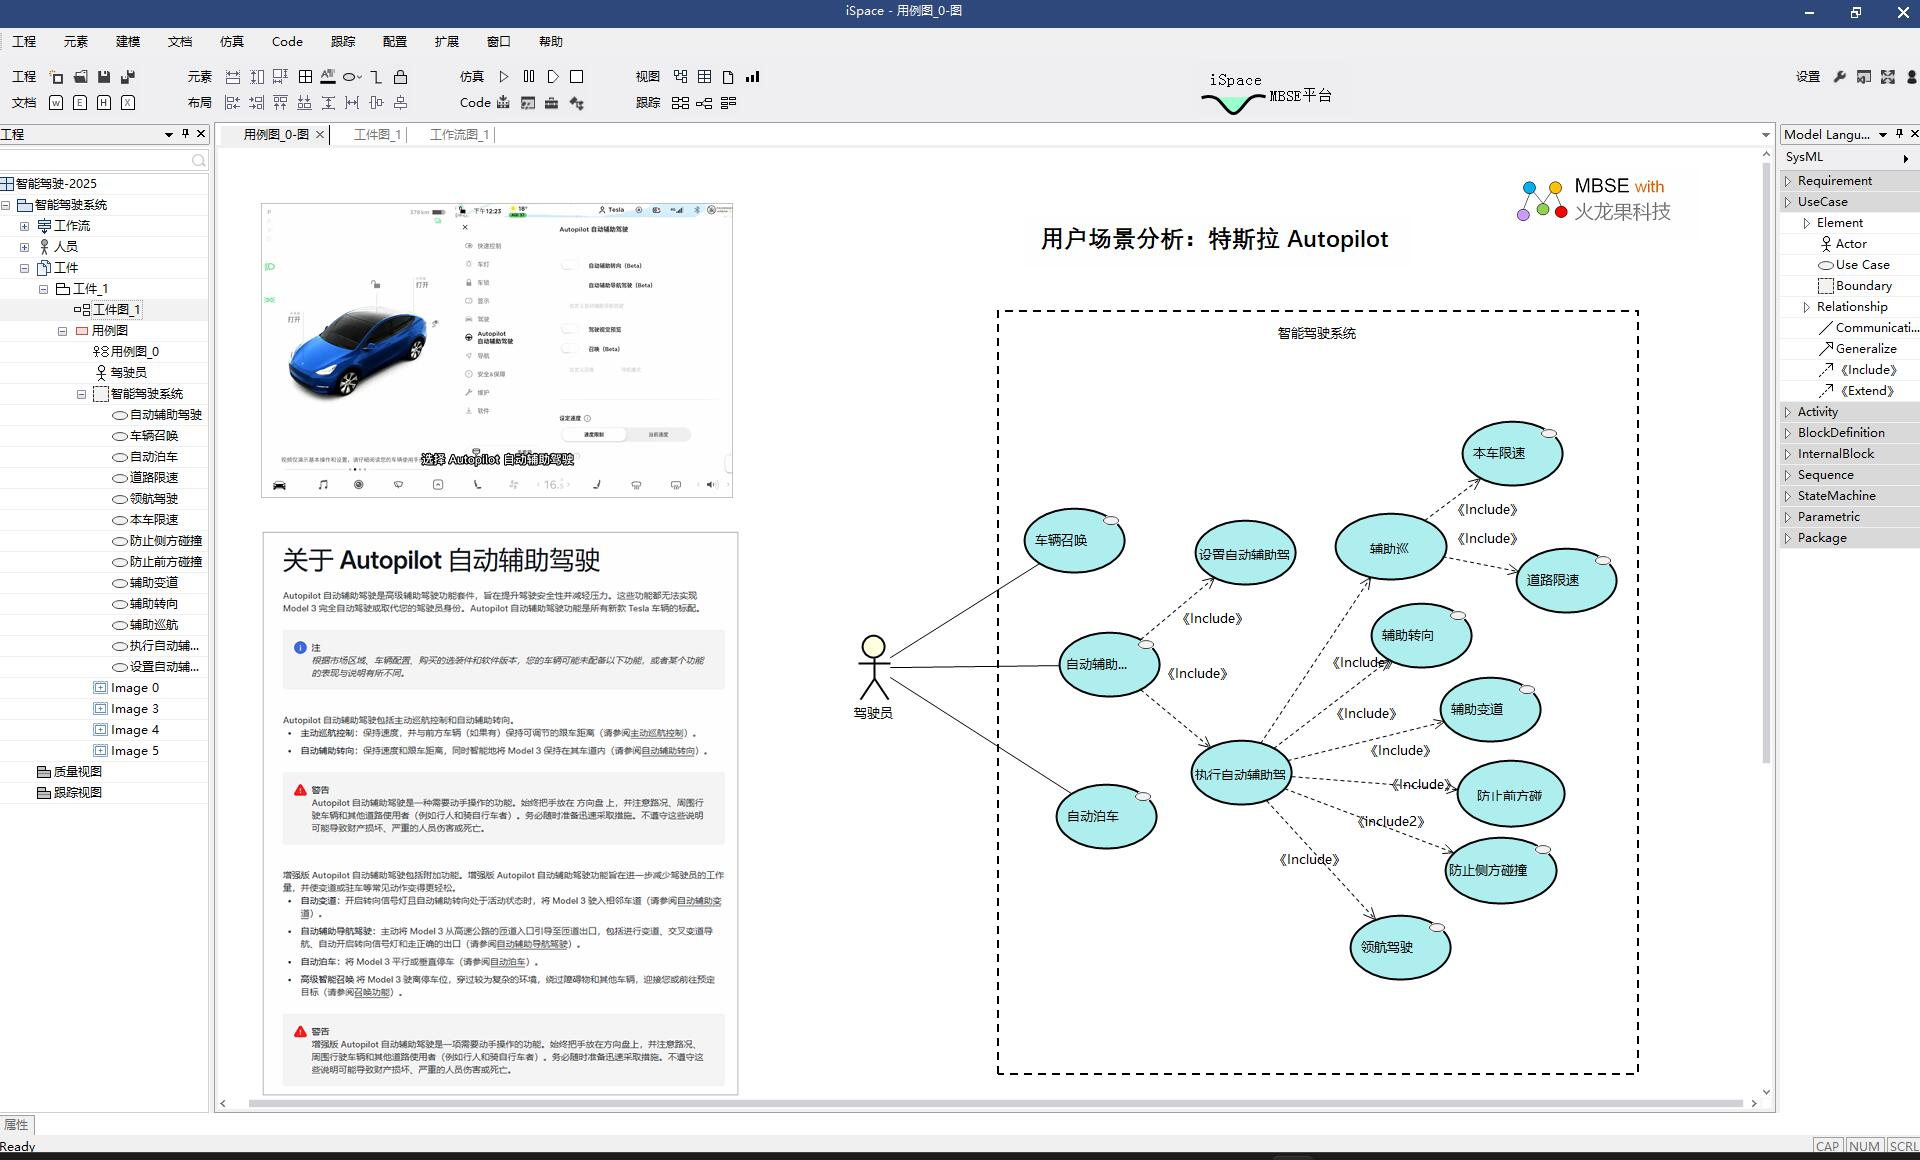Screen dimensions: 1920x1160
Task: Open the 工程 menu
Action: click(24, 41)
